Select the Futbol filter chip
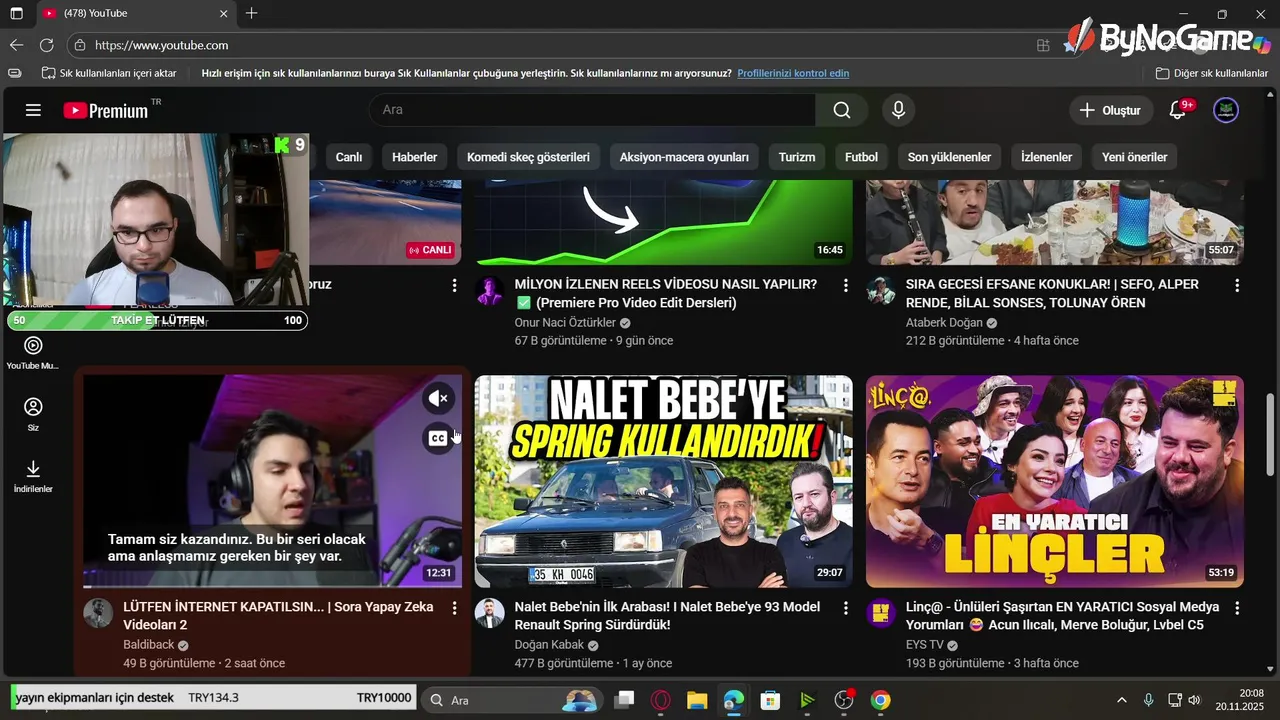The height and width of the screenshot is (720, 1280). tap(861, 157)
